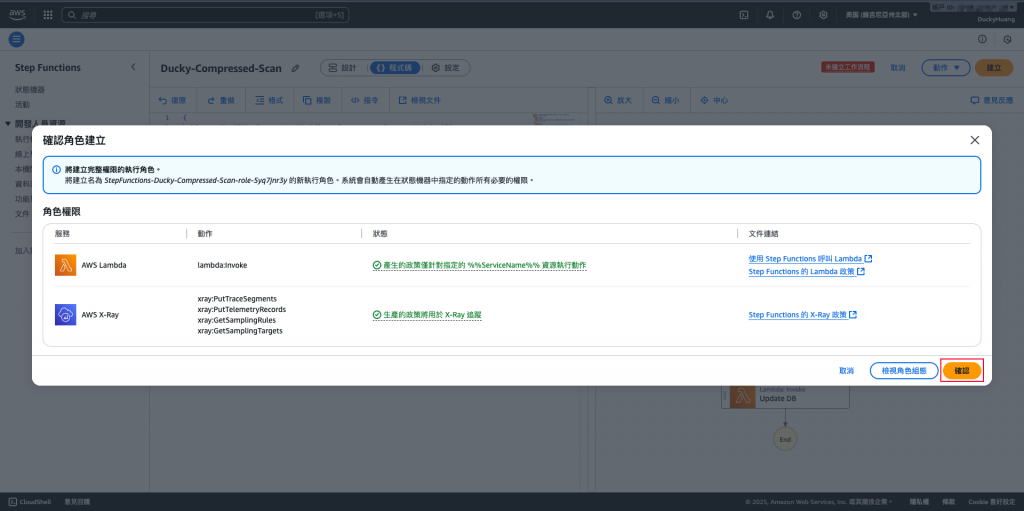Click the 檢視角色組態 button

pos(904,371)
